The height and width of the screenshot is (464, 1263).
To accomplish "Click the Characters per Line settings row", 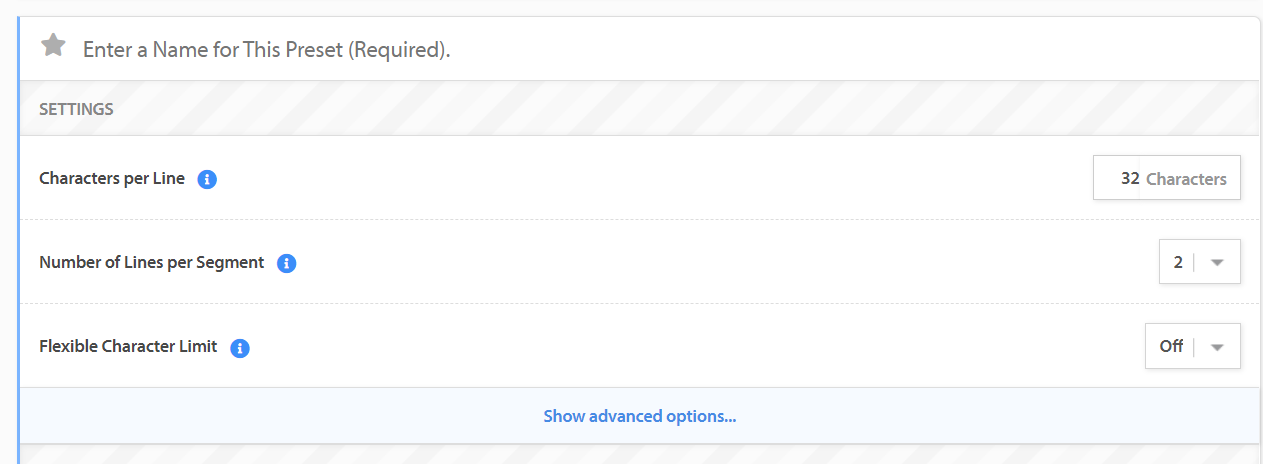I will [x=640, y=178].
